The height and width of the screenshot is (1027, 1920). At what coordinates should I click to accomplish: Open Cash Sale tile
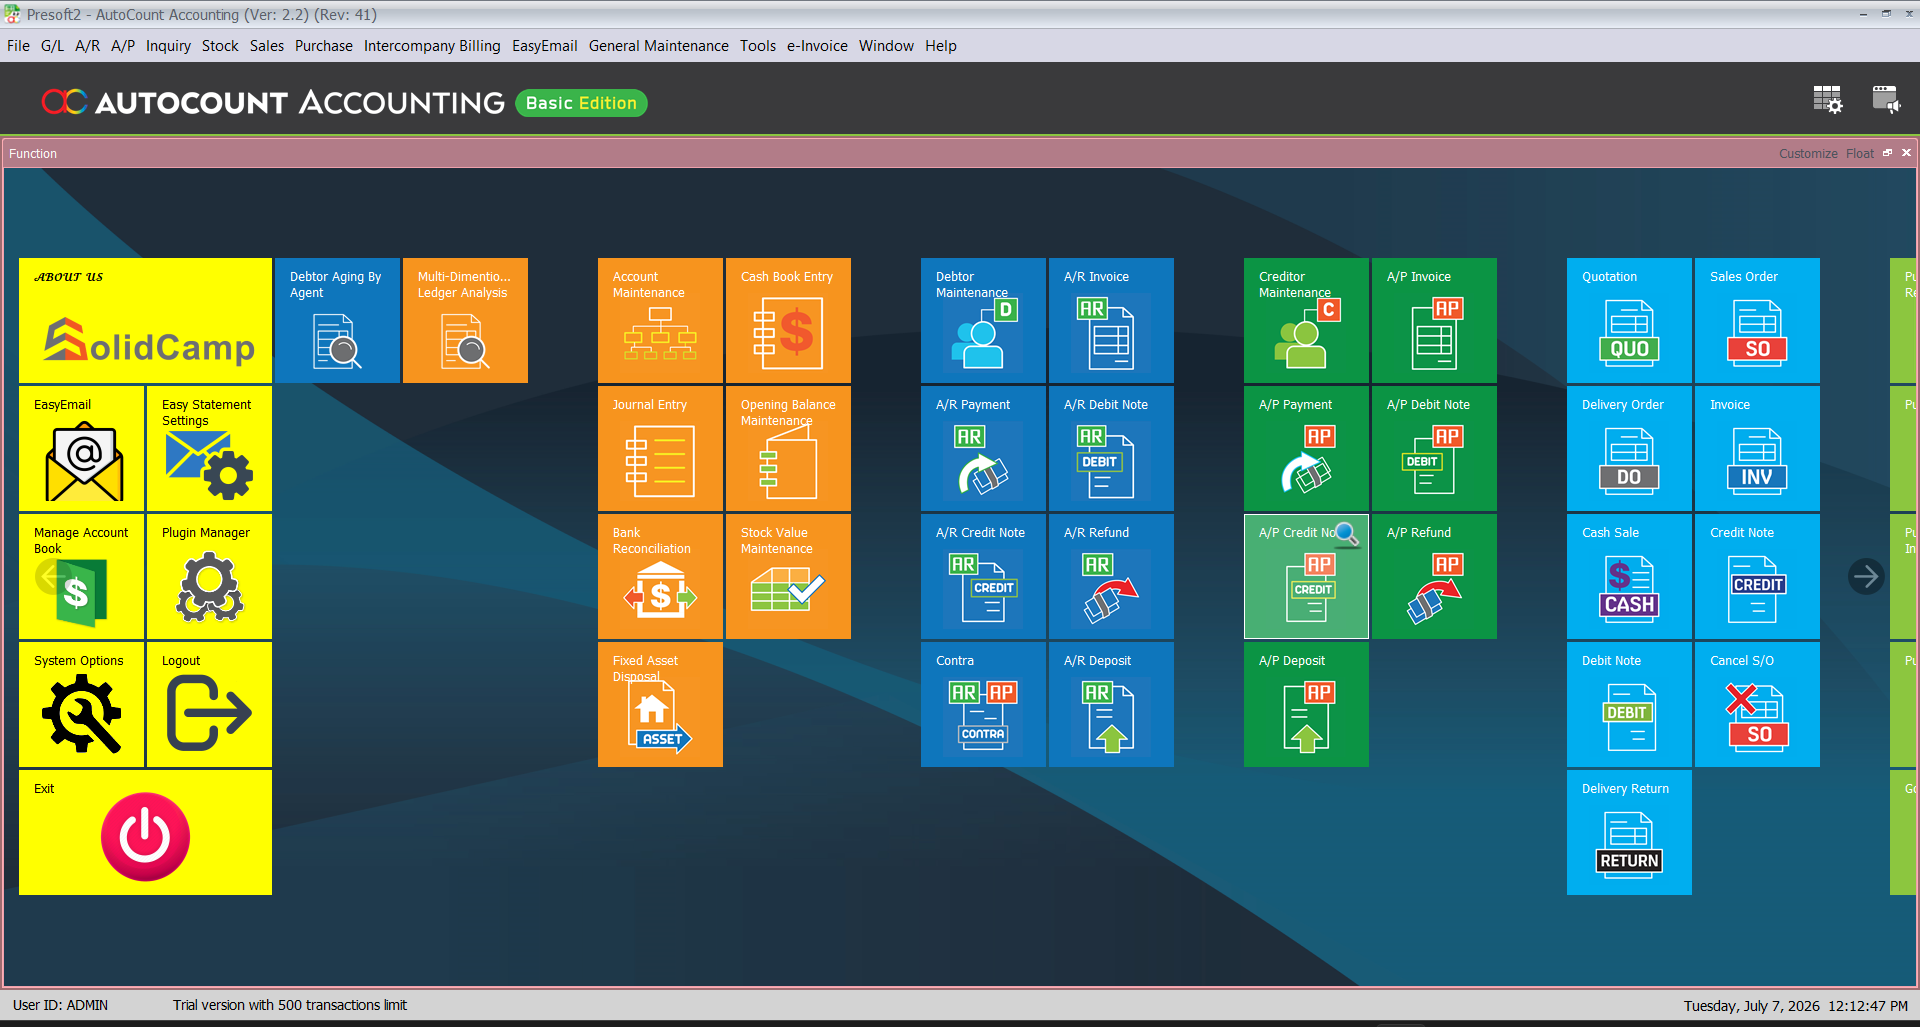coord(1629,576)
